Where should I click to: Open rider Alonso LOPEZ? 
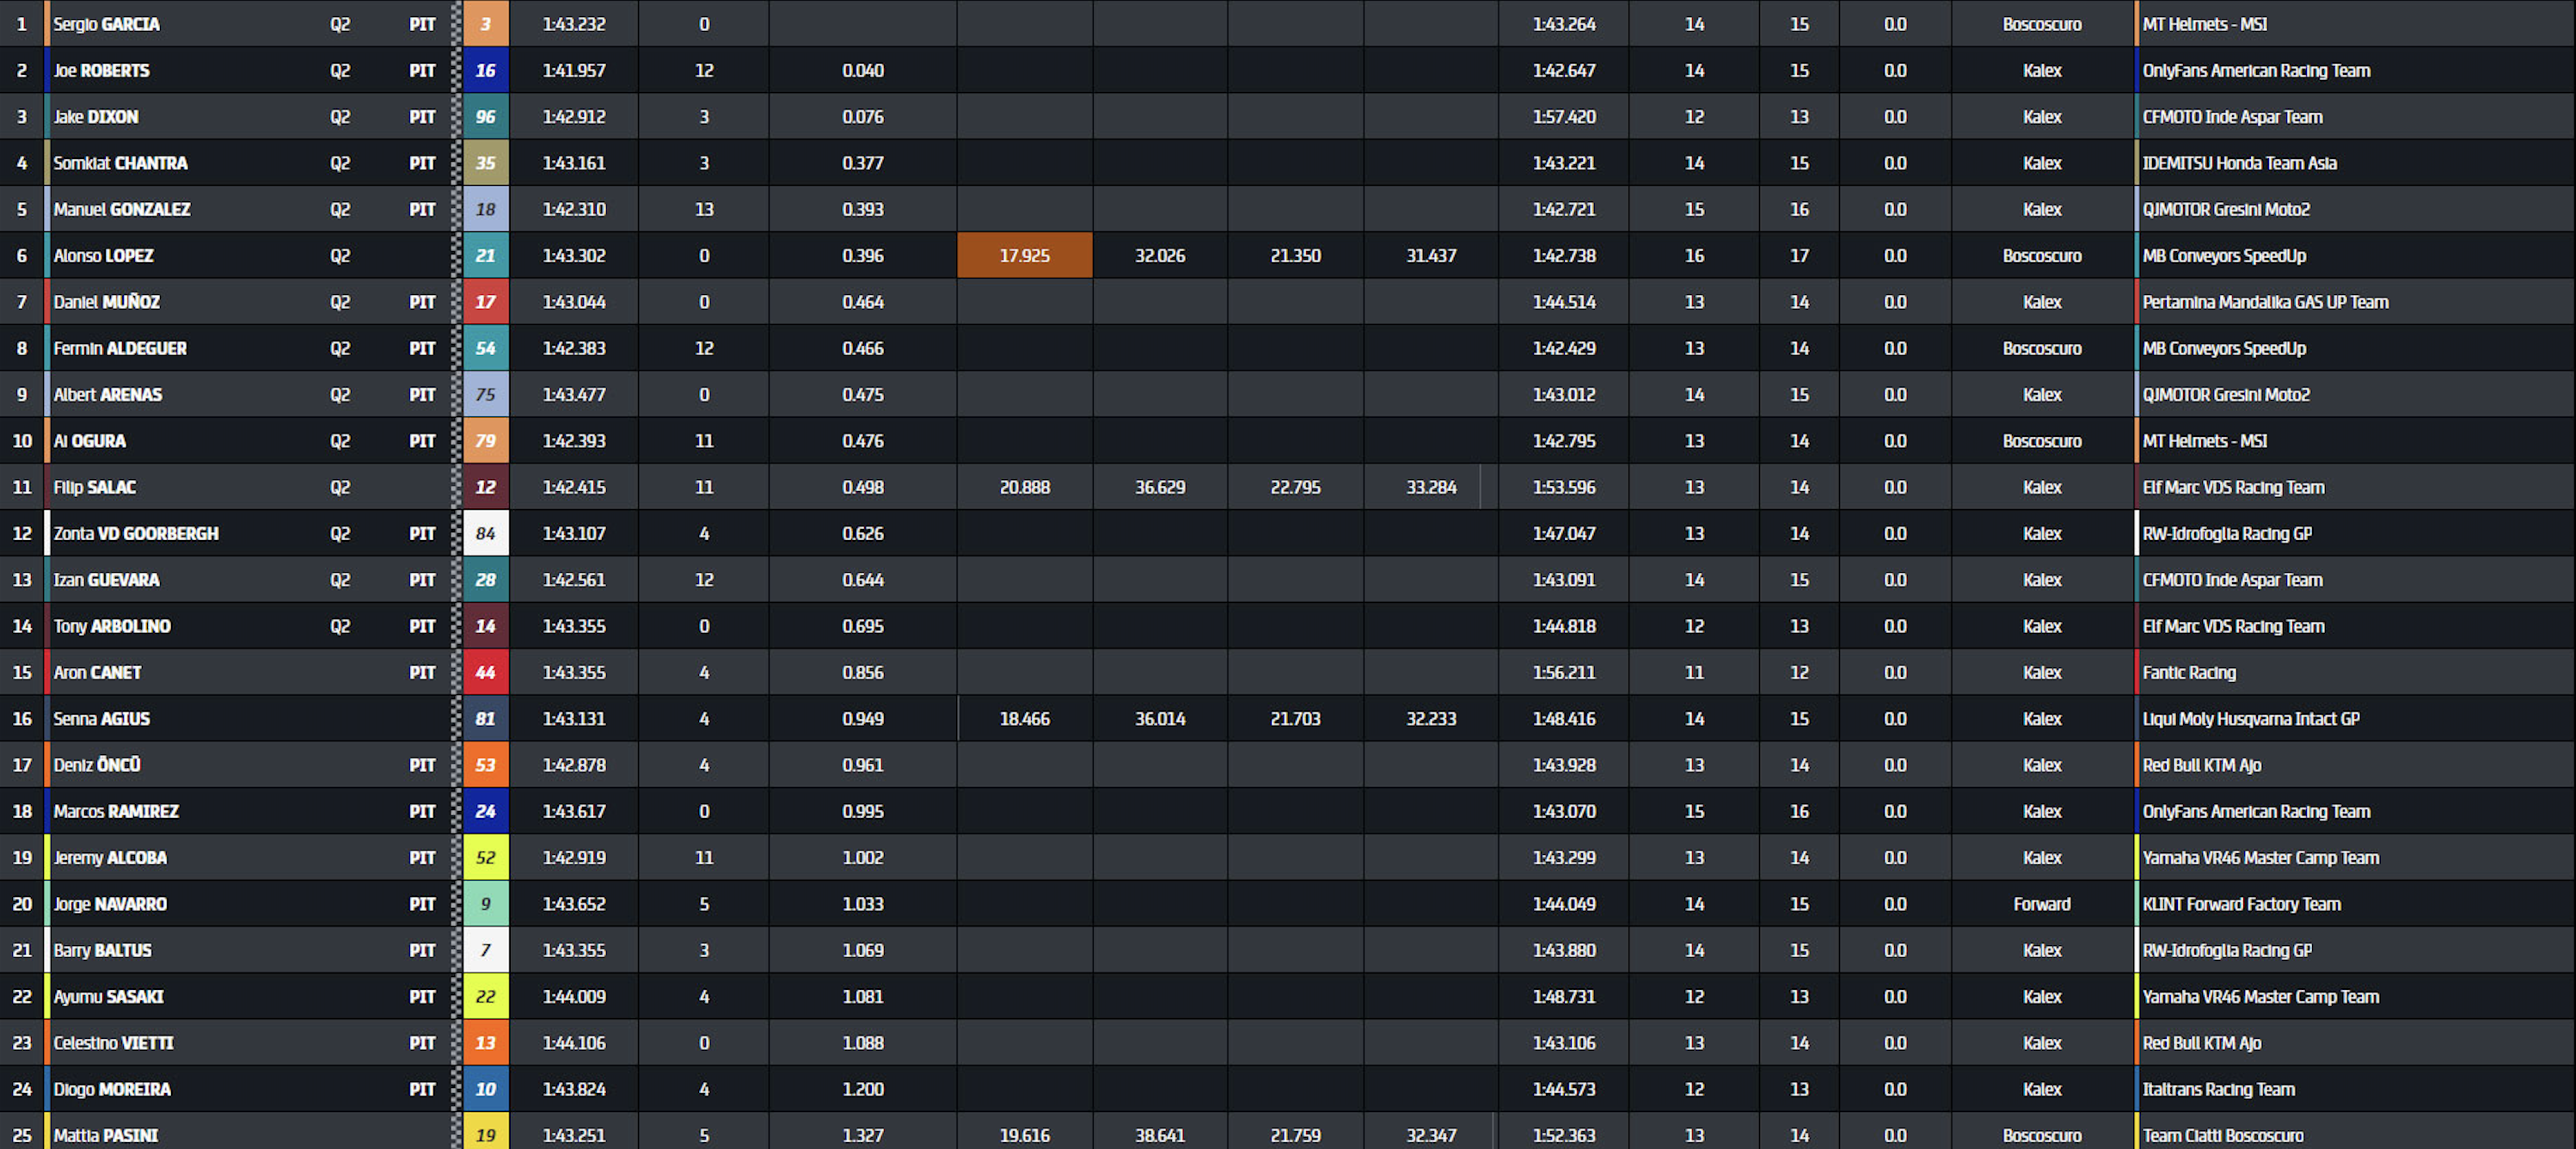point(103,255)
